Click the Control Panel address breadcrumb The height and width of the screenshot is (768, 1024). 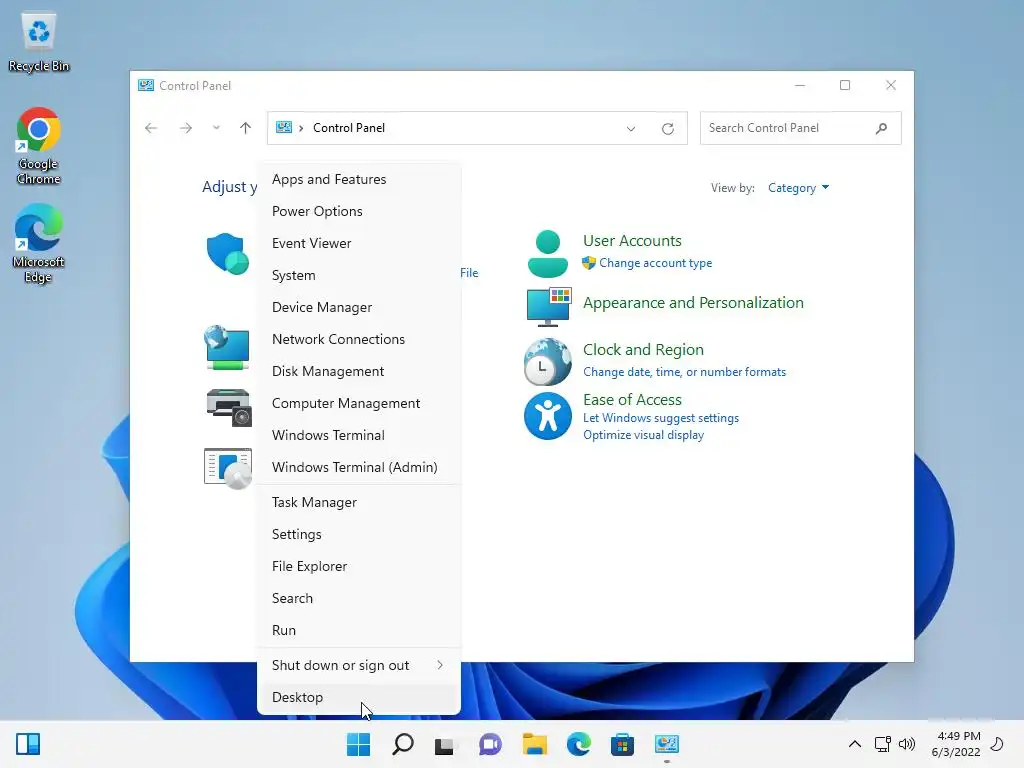pyautogui.click(x=349, y=128)
